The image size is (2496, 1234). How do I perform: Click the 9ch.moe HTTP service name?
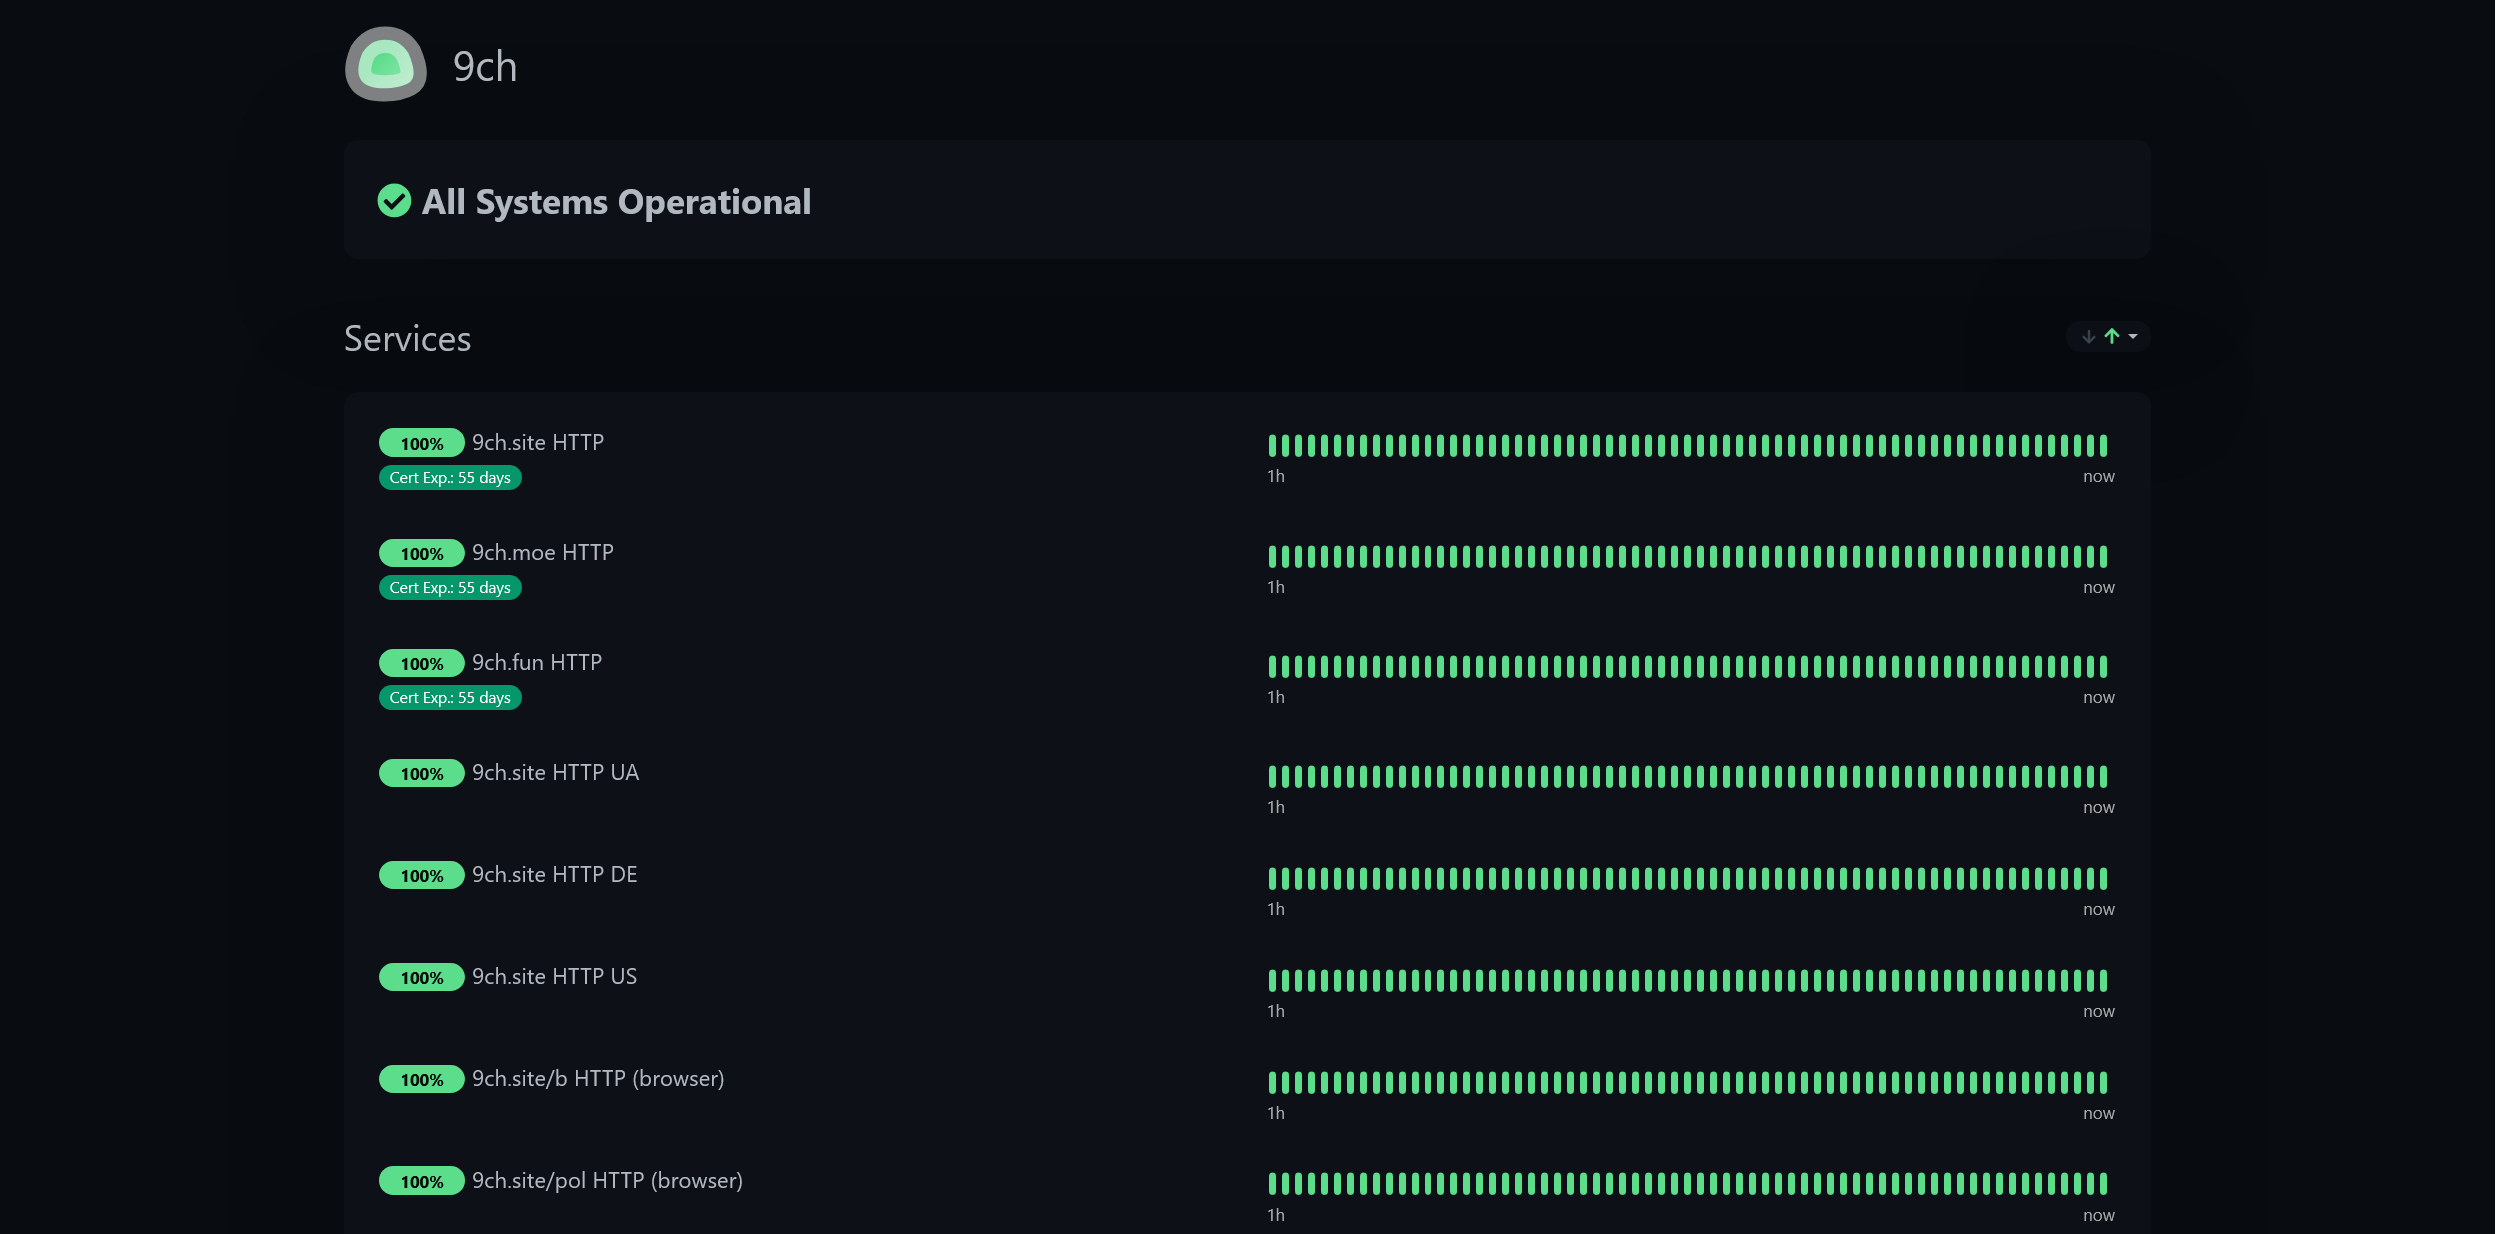click(x=542, y=552)
